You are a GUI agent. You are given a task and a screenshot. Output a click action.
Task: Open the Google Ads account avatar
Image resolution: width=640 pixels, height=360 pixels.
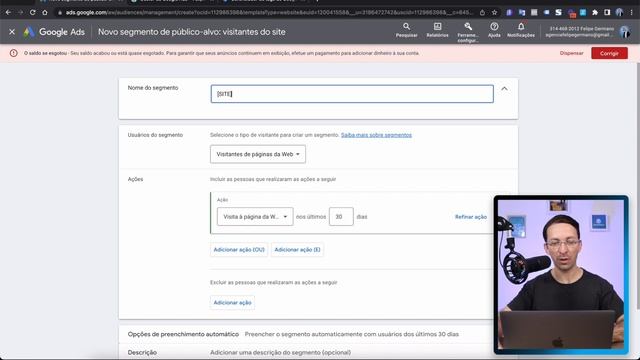[x=624, y=32]
